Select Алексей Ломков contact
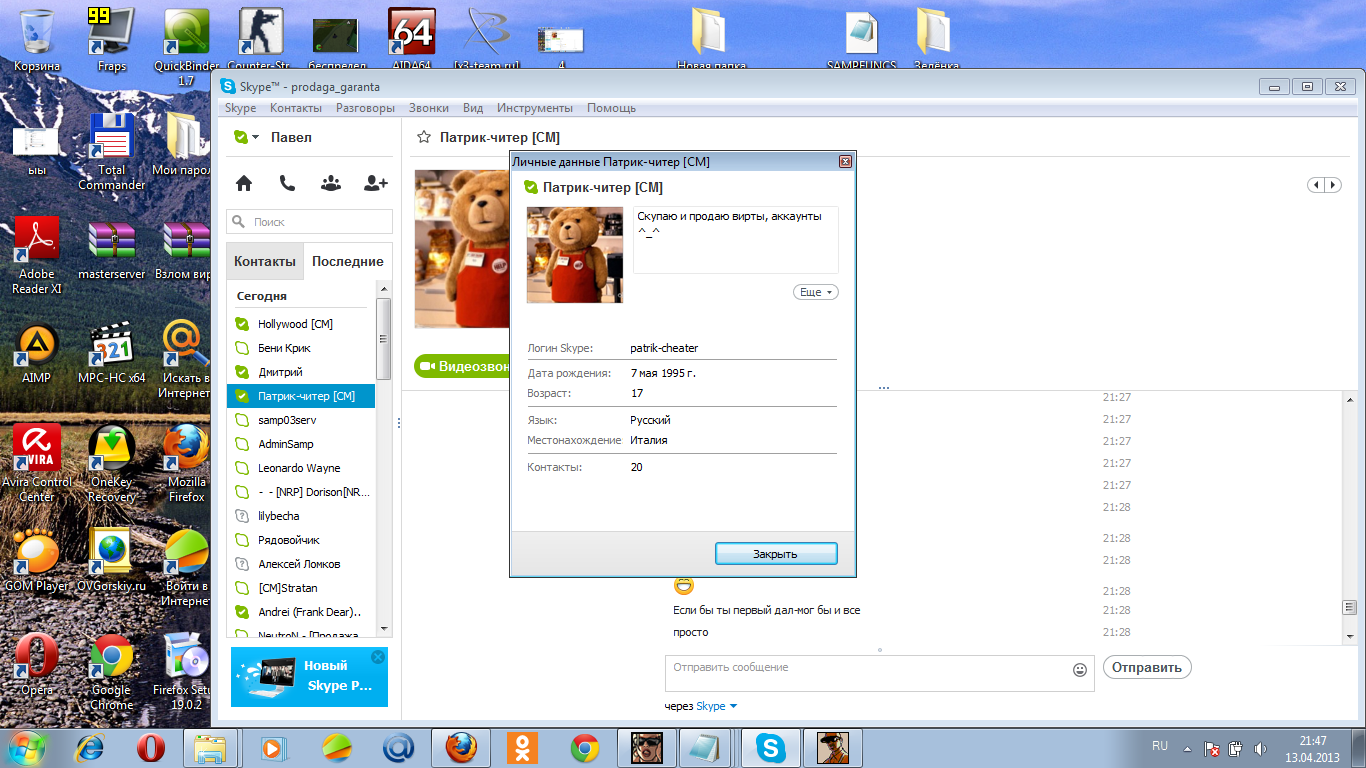The width and height of the screenshot is (1366, 768). 301,564
